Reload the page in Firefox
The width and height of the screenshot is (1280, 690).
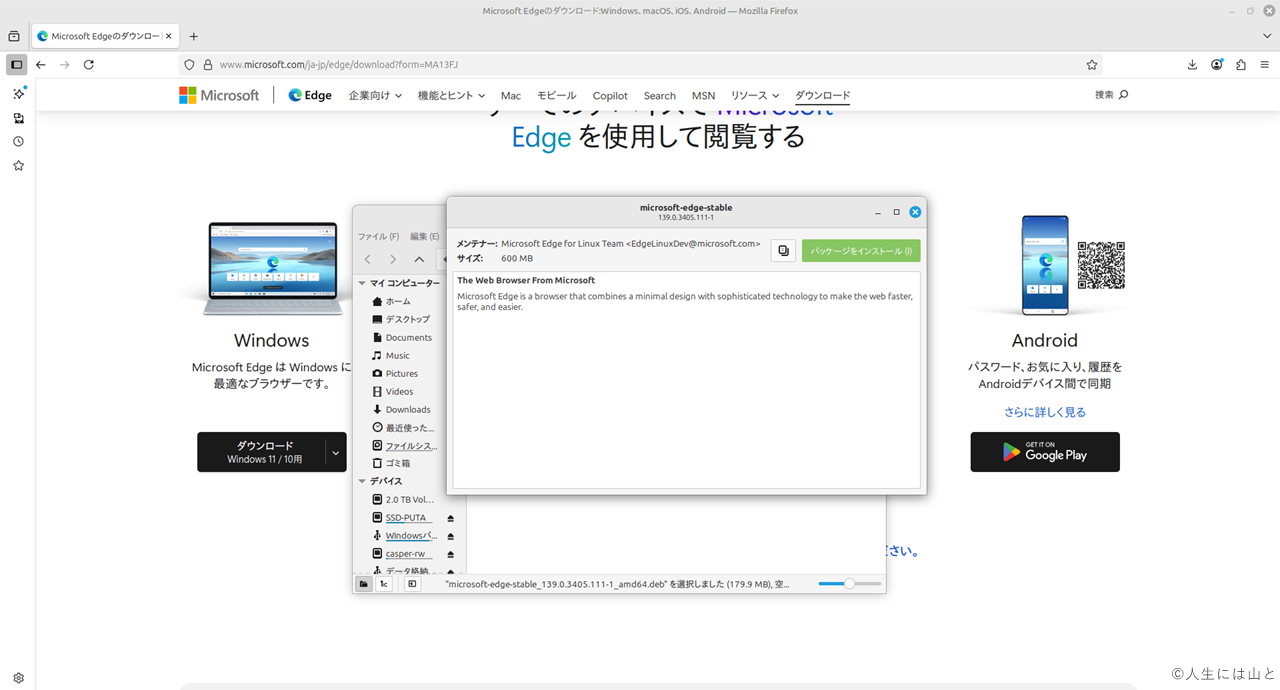(89, 64)
